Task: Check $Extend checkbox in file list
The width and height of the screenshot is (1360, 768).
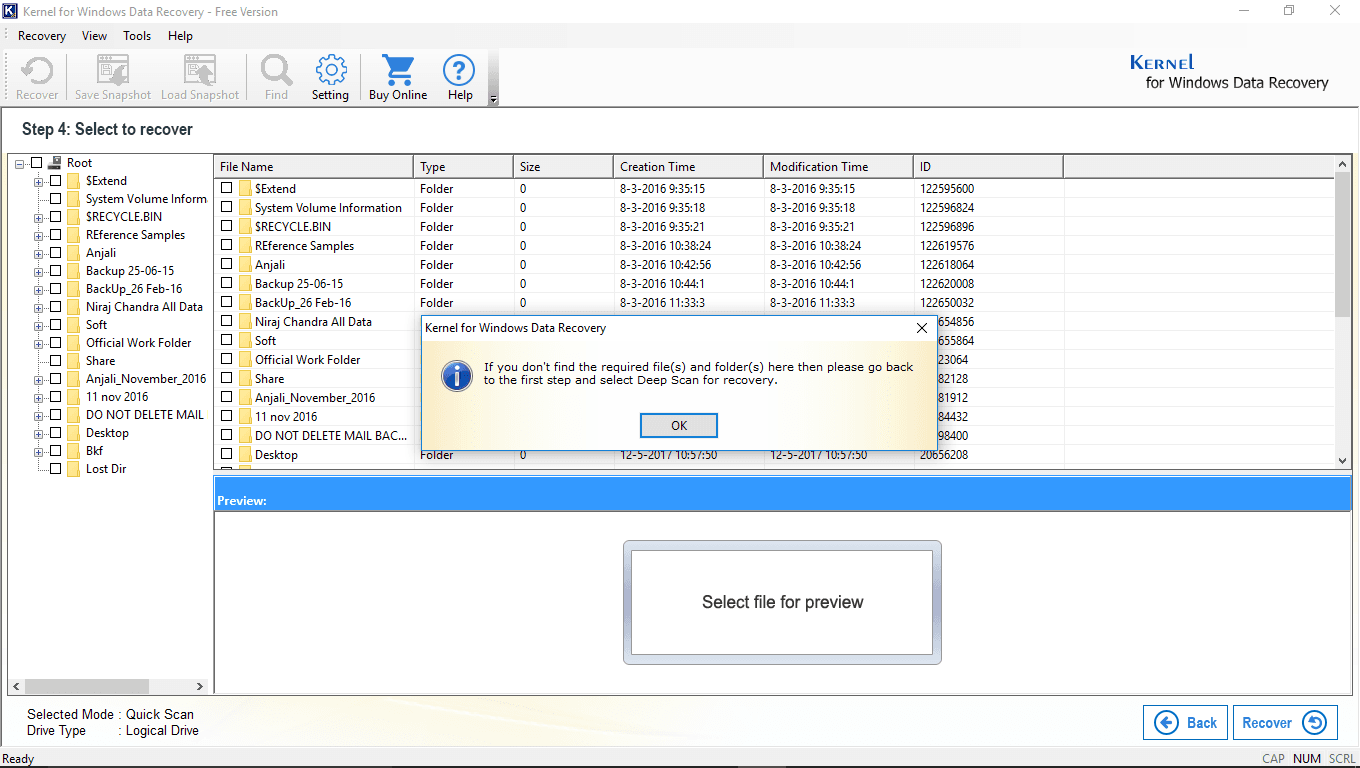Action: [227, 188]
